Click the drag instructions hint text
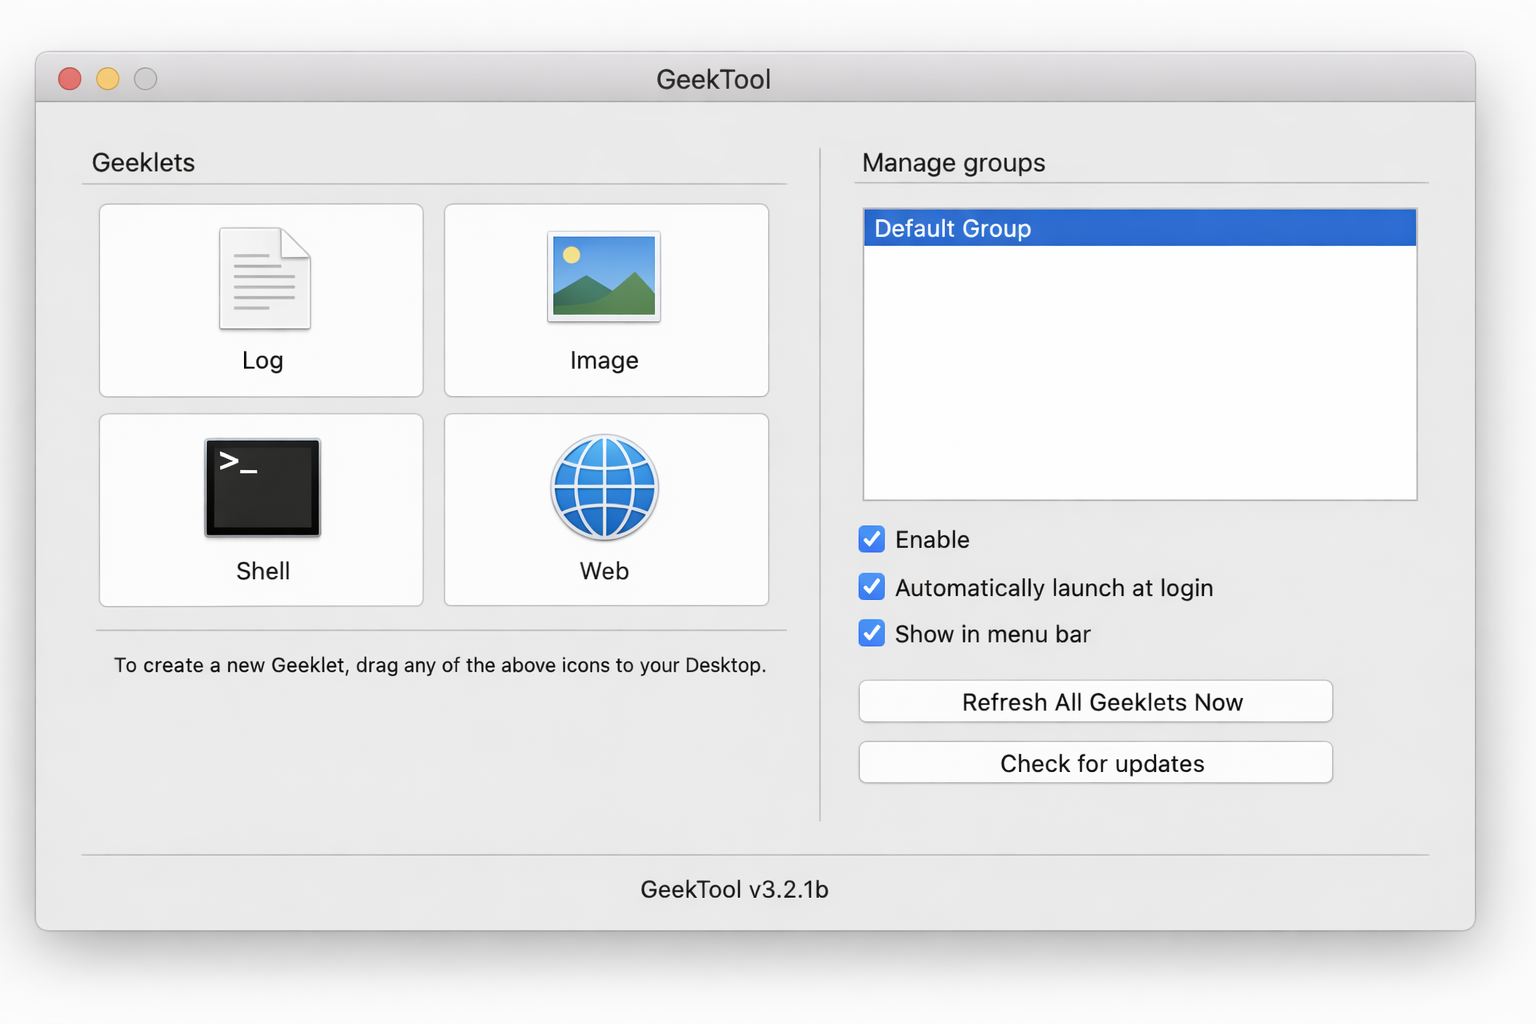1536x1024 pixels. click(440, 665)
